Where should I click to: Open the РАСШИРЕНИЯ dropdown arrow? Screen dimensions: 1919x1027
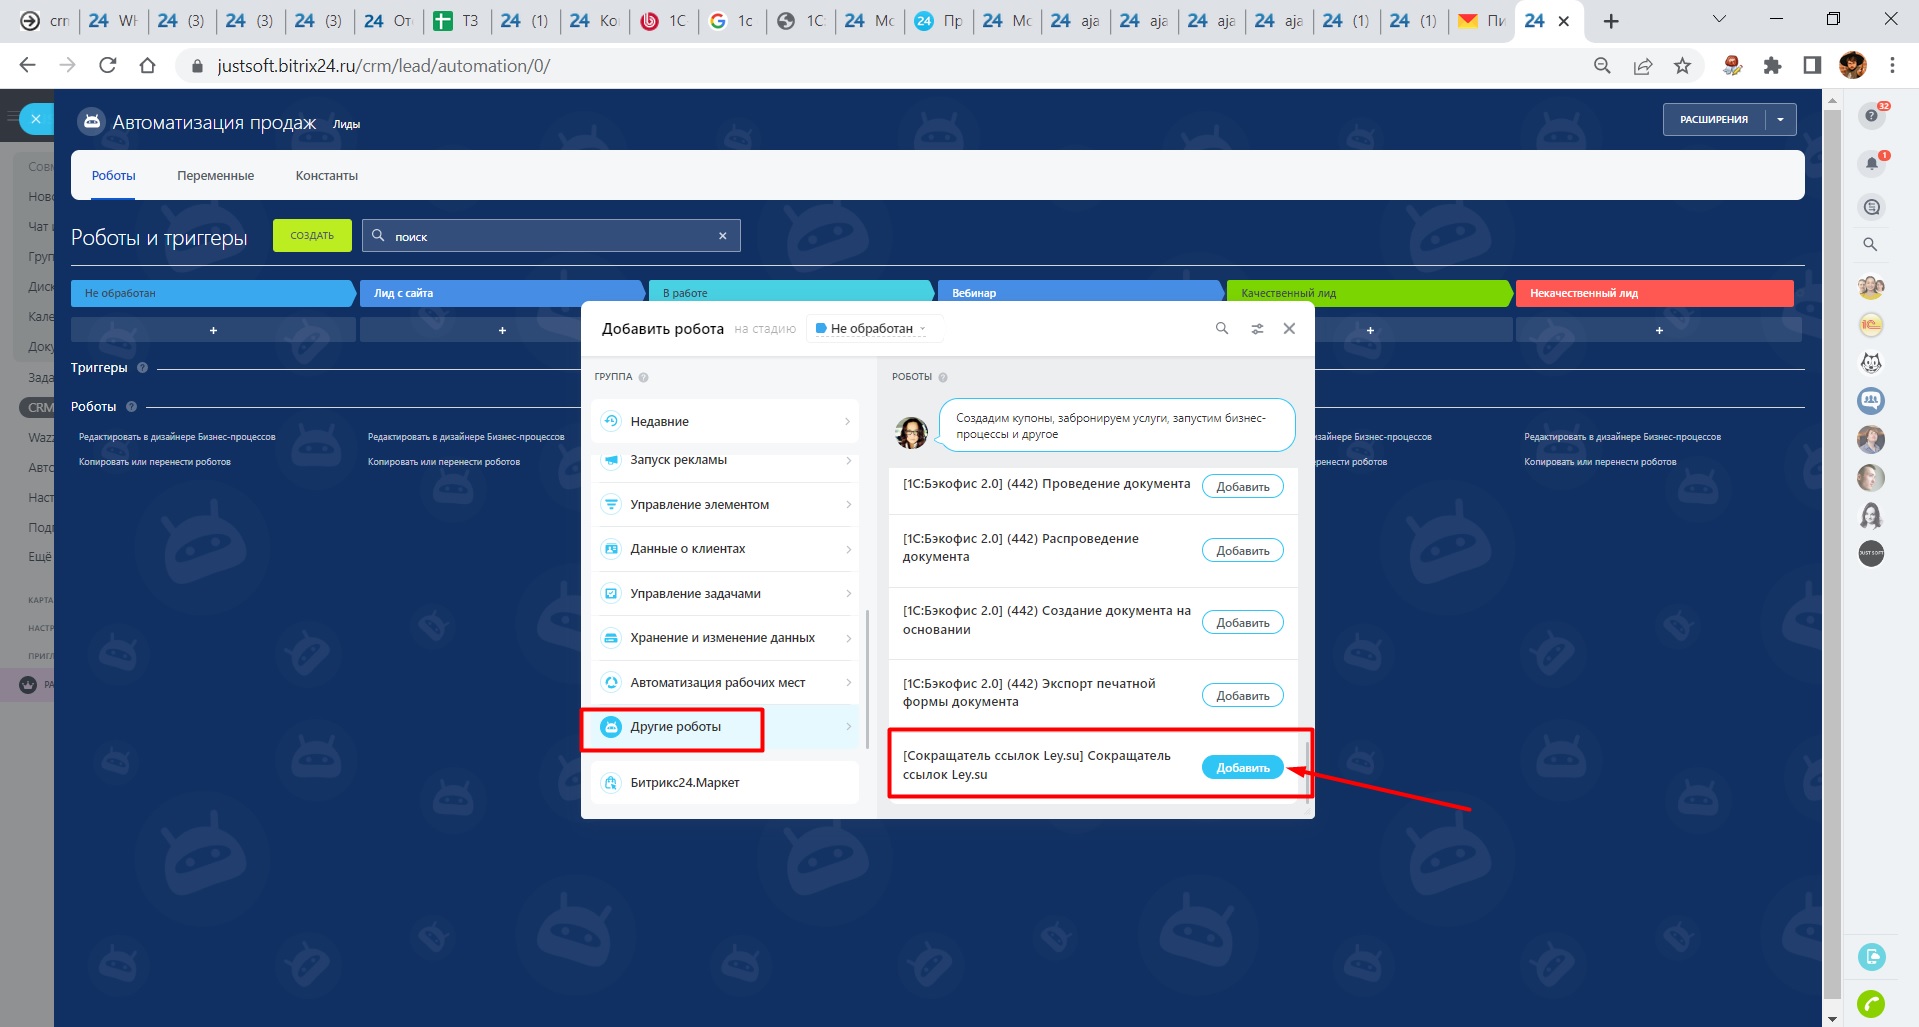point(1780,120)
